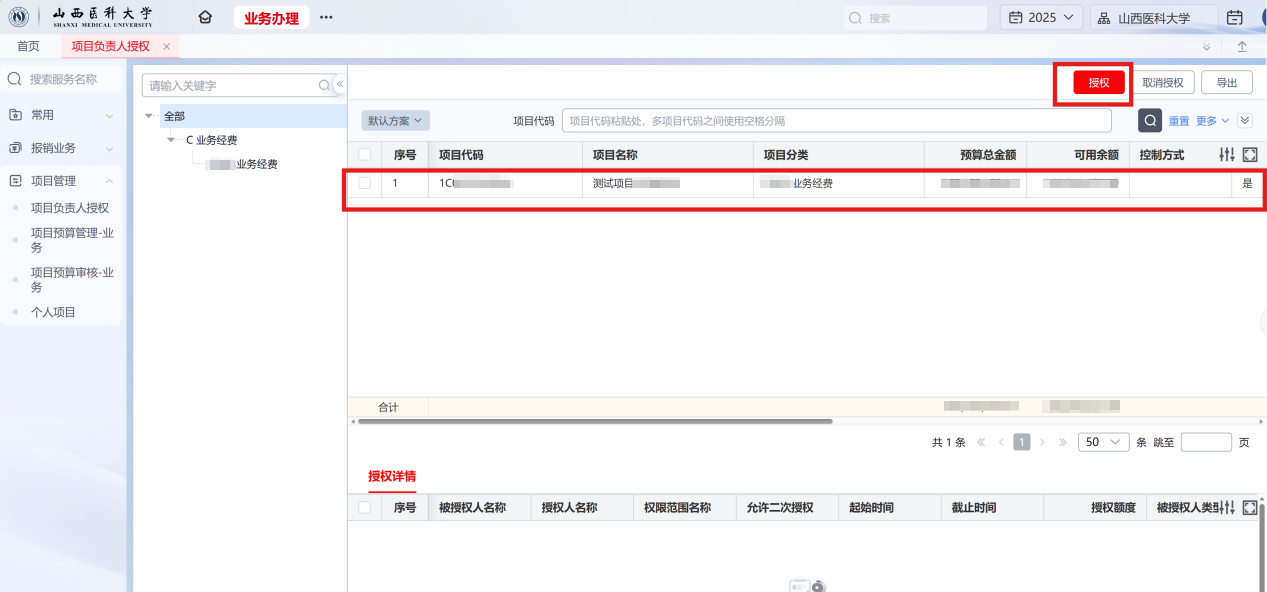Switch to the 首页 tab
The width and height of the screenshot is (1267, 592).
click(x=29, y=47)
